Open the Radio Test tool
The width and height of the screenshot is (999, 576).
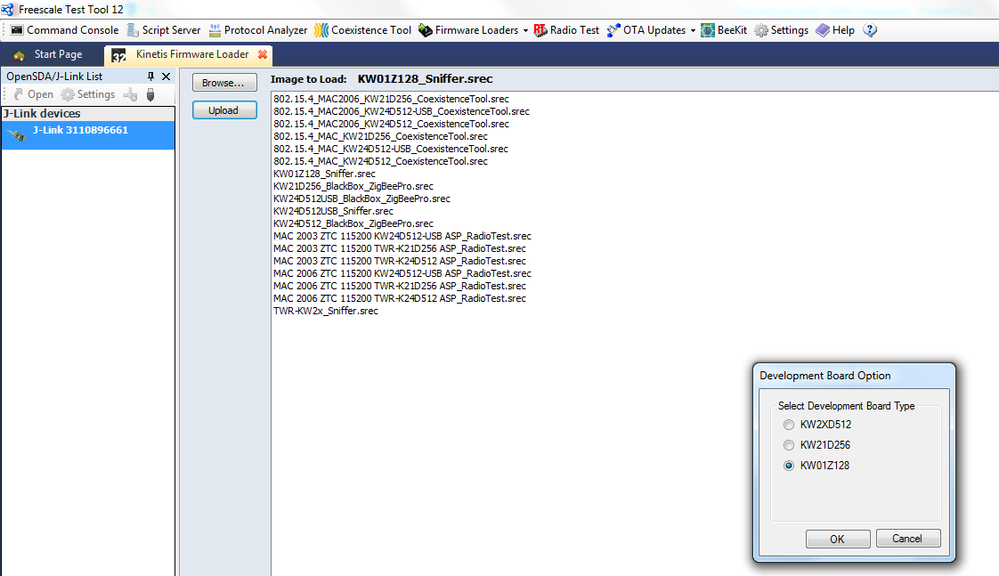point(566,30)
